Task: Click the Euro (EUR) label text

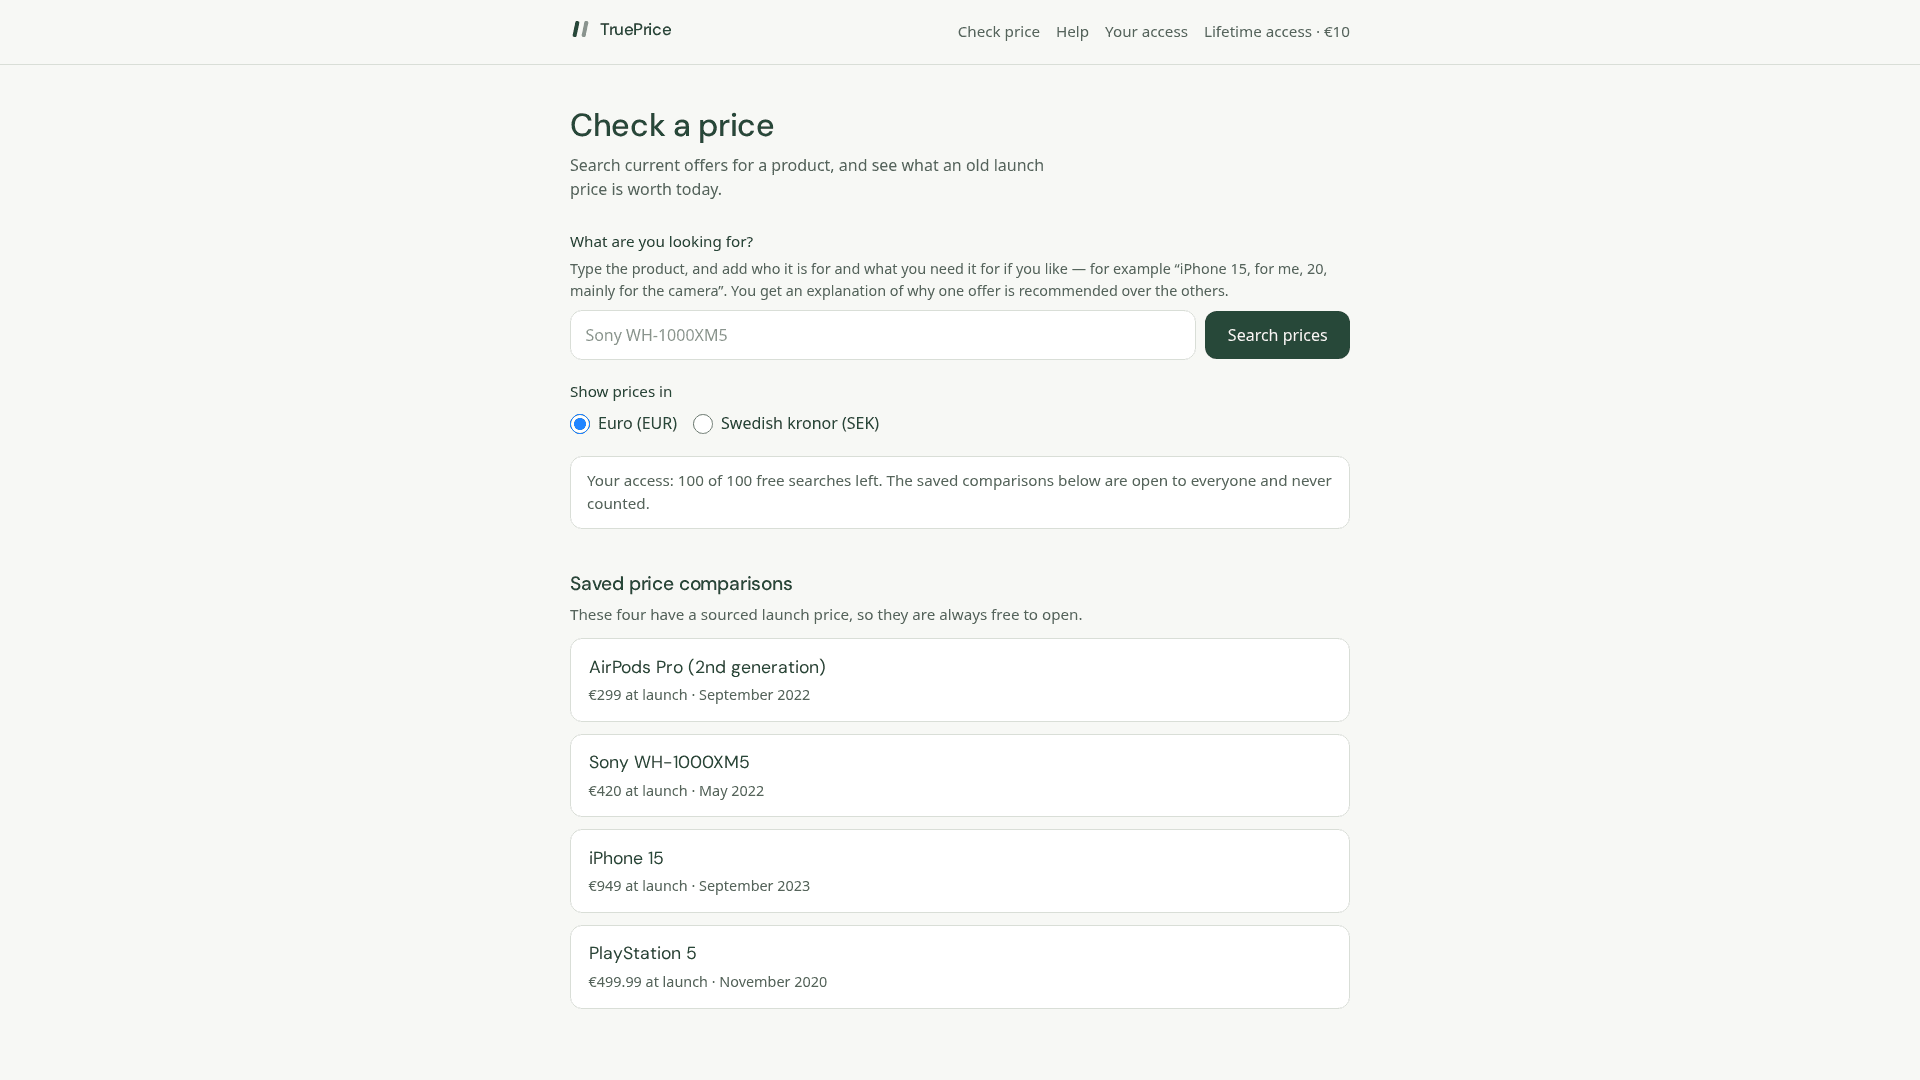Action: pyautogui.click(x=637, y=424)
